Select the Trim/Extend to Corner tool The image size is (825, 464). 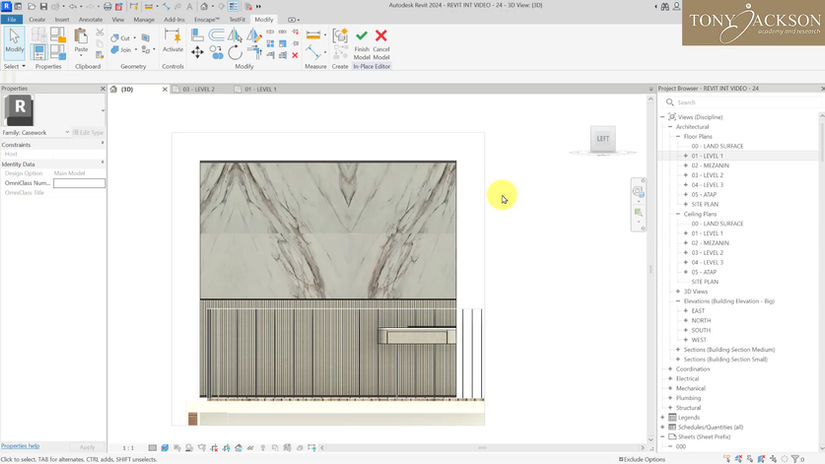(254, 52)
